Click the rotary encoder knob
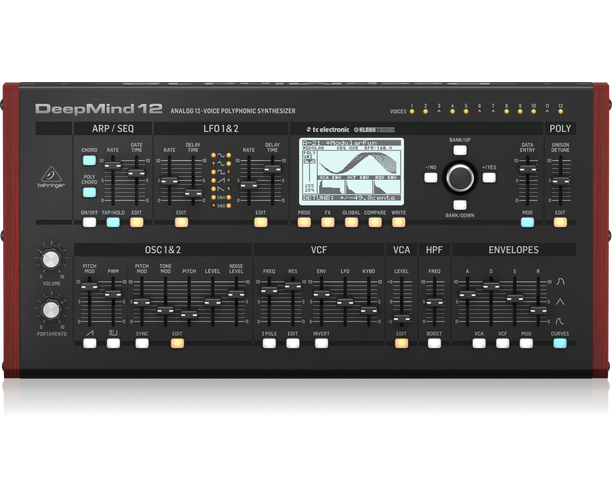Viewport: 612px width, 500px height. (459, 178)
